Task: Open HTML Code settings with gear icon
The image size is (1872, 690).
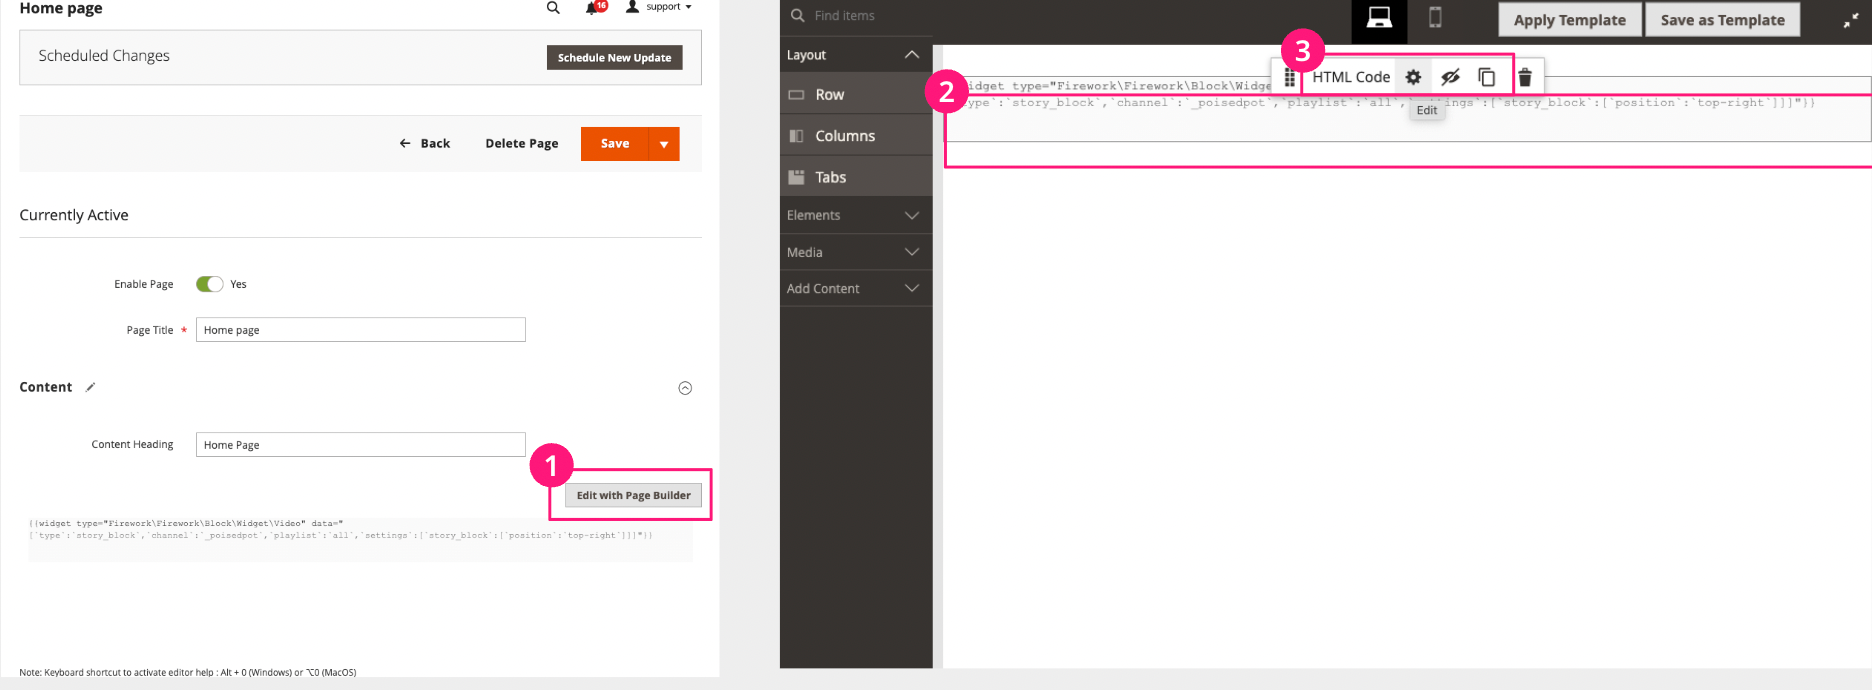Action: (x=1413, y=77)
